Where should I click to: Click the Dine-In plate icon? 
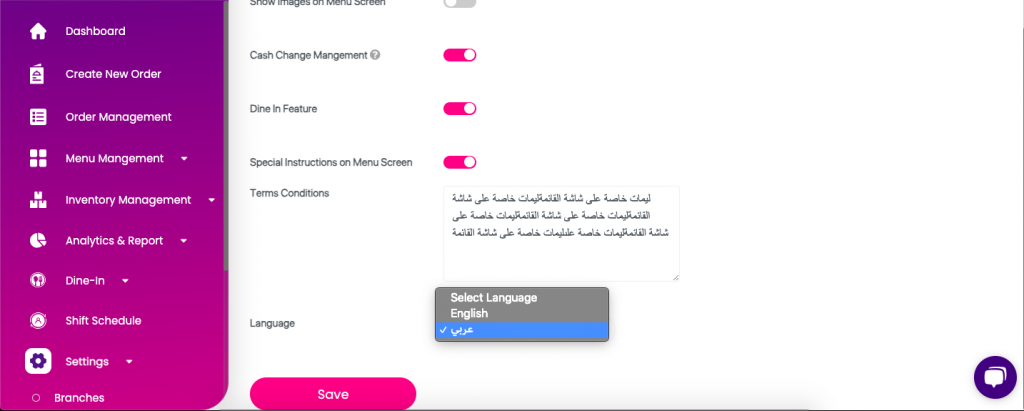[38, 281]
